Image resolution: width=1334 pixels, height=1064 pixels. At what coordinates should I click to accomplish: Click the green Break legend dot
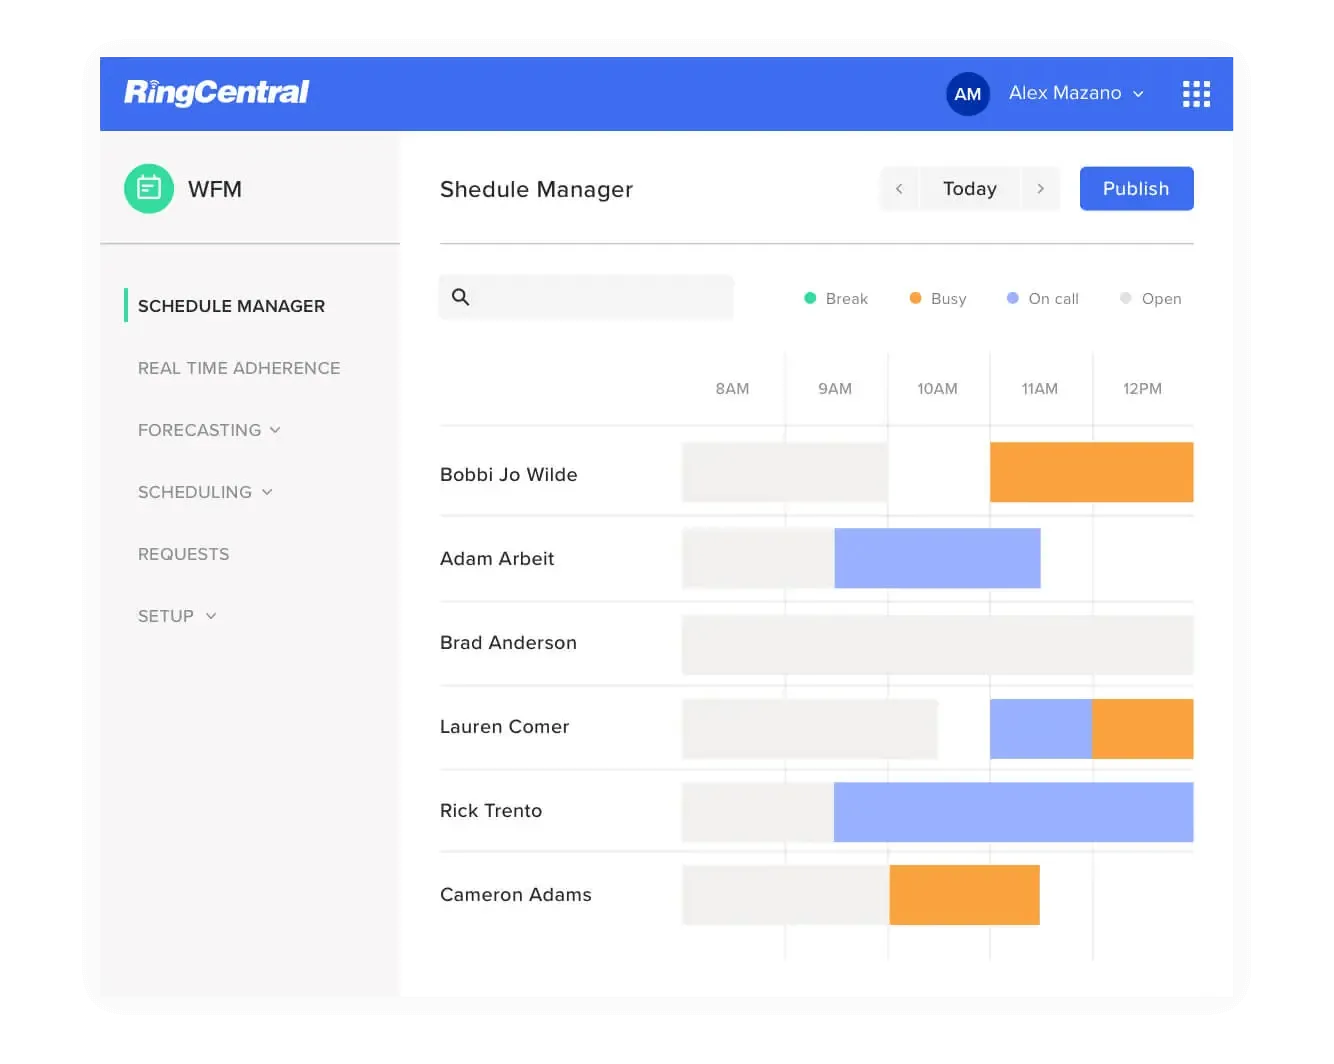coord(810,298)
